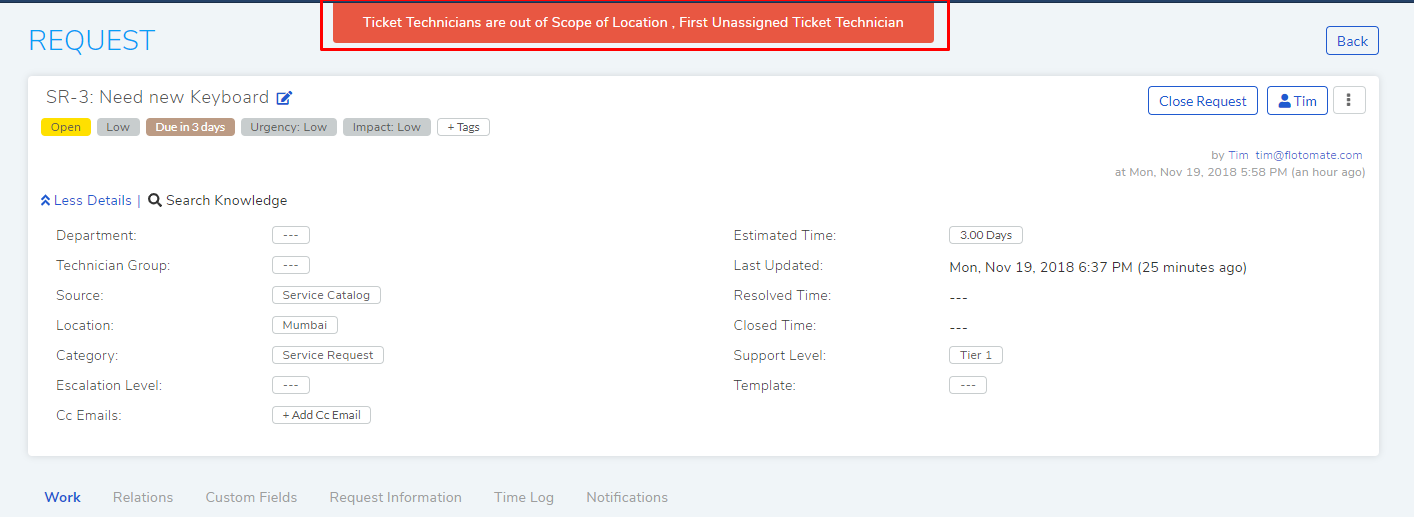The width and height of the screenshot is (1414, 517).
Task: Edit Estimated Time 3.00 Days value
Action: point(986,235)
